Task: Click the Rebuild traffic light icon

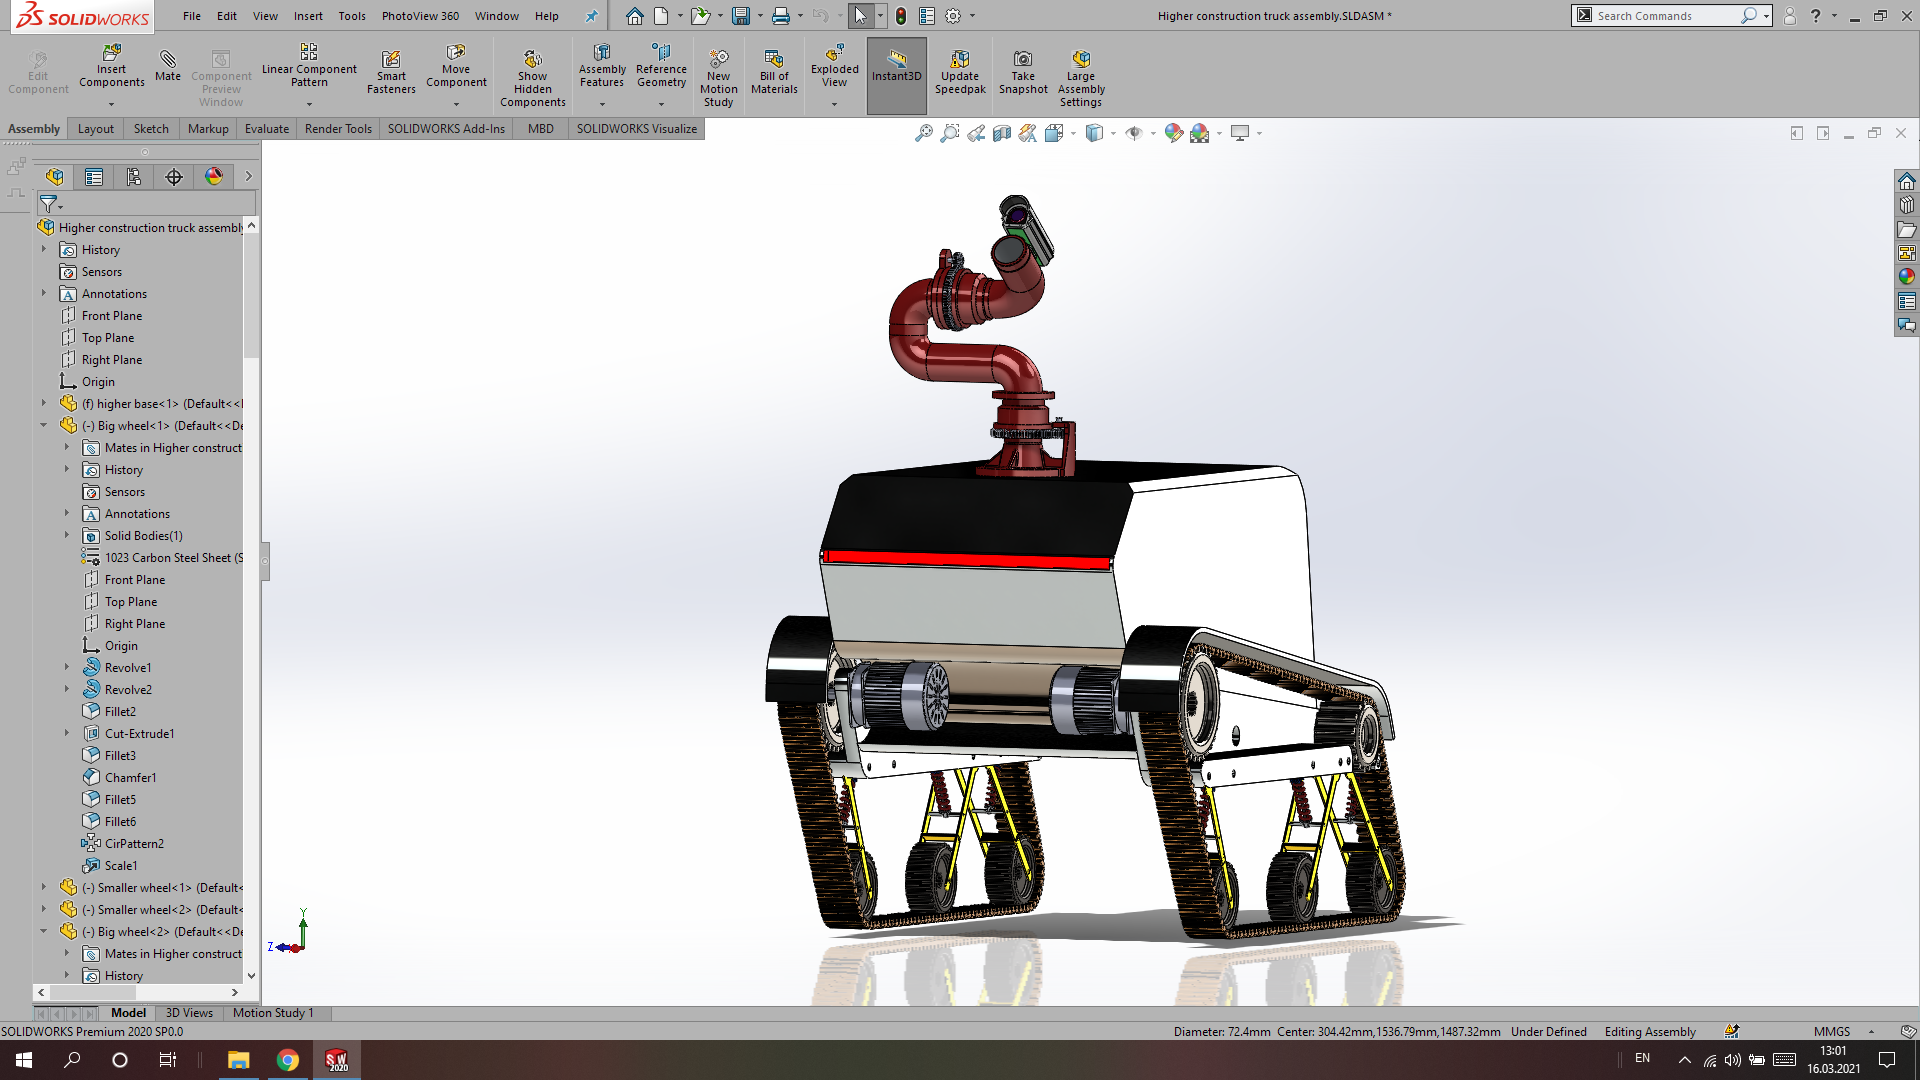Action: (901, 16)
